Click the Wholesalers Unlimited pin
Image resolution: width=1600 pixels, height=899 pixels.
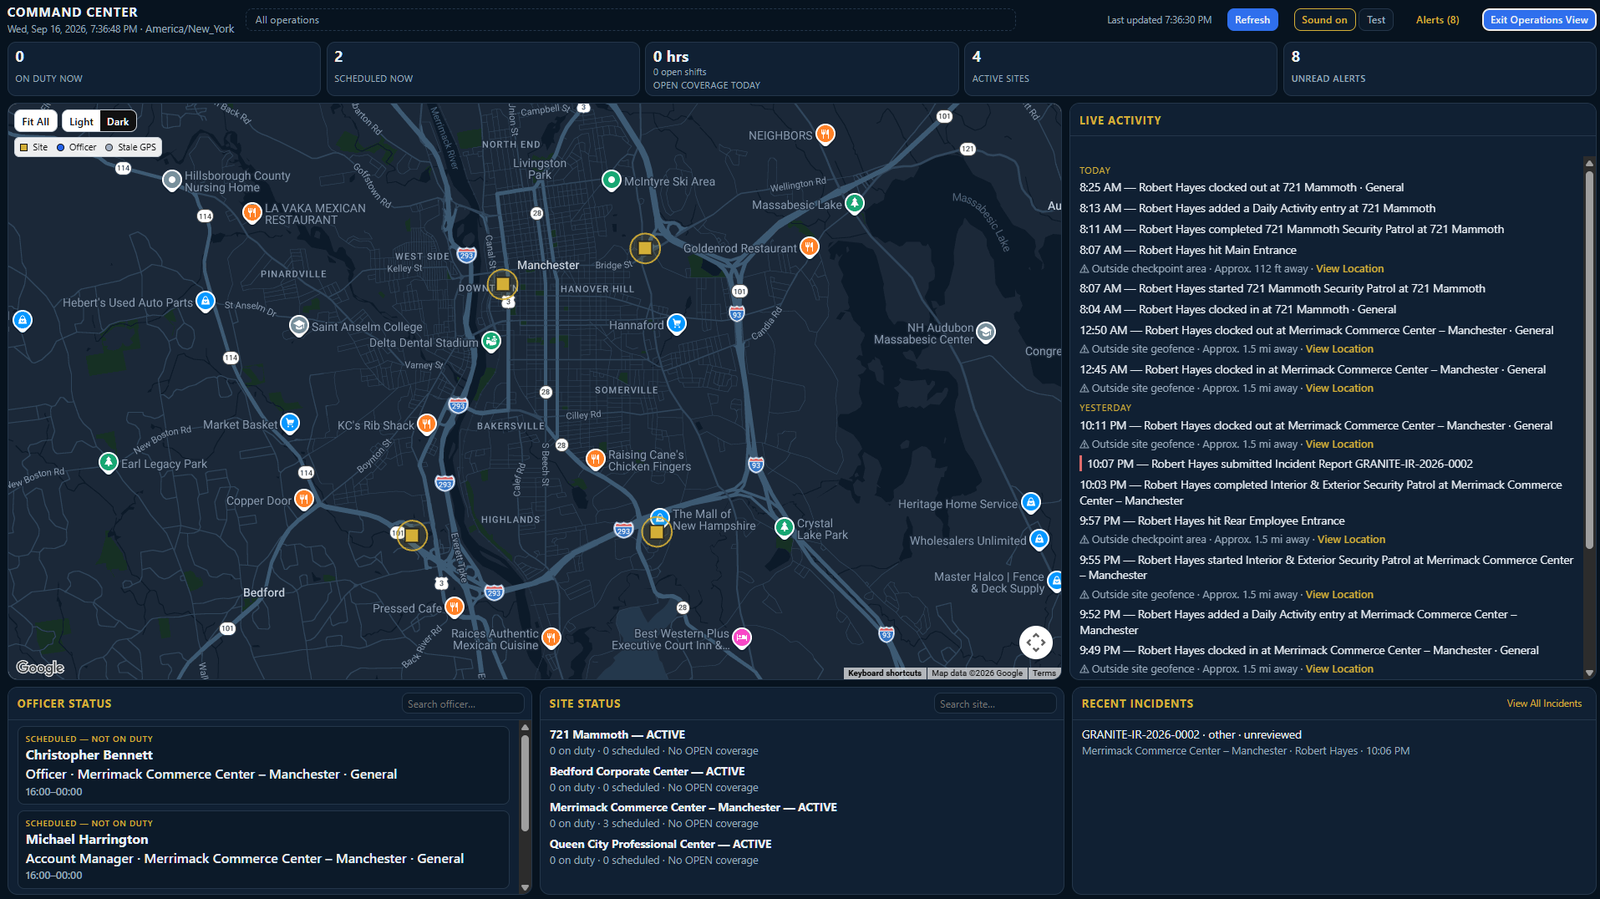tap(1039, 539)
